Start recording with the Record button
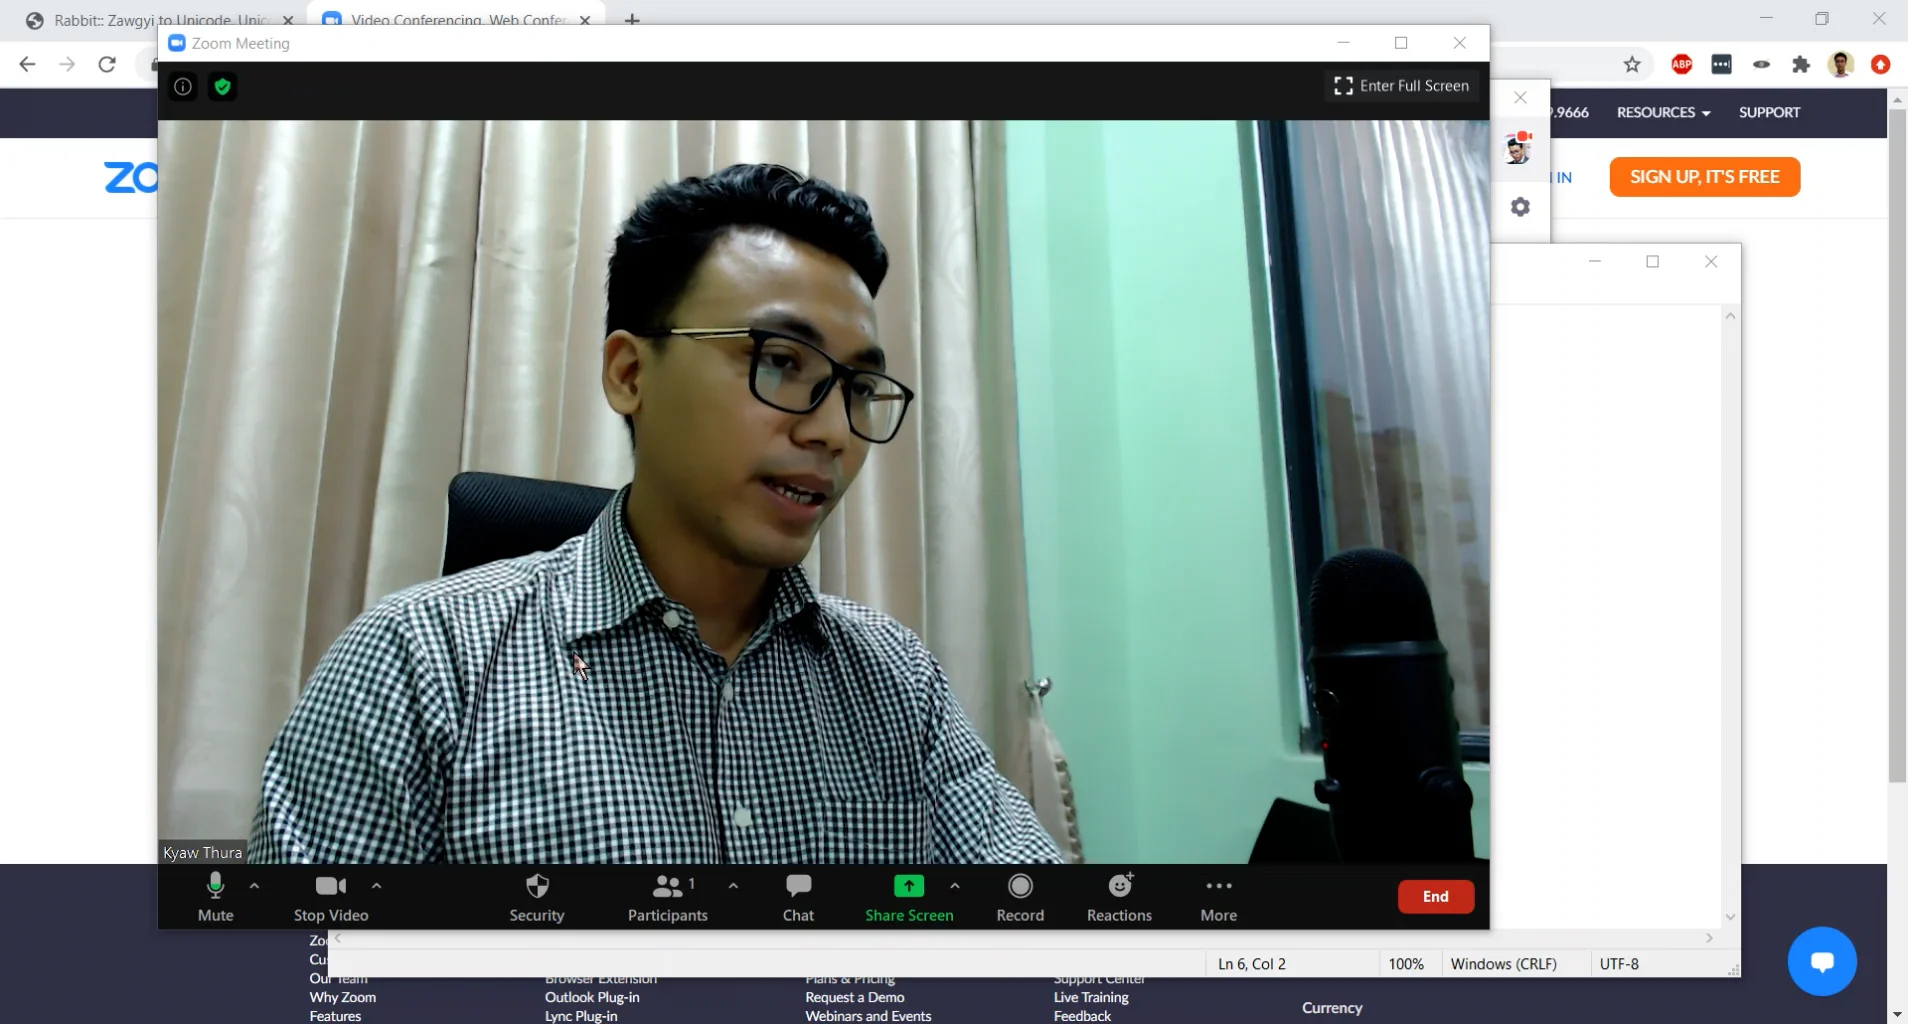This screenshot has width=1908, height=1024. (1020, 897)
